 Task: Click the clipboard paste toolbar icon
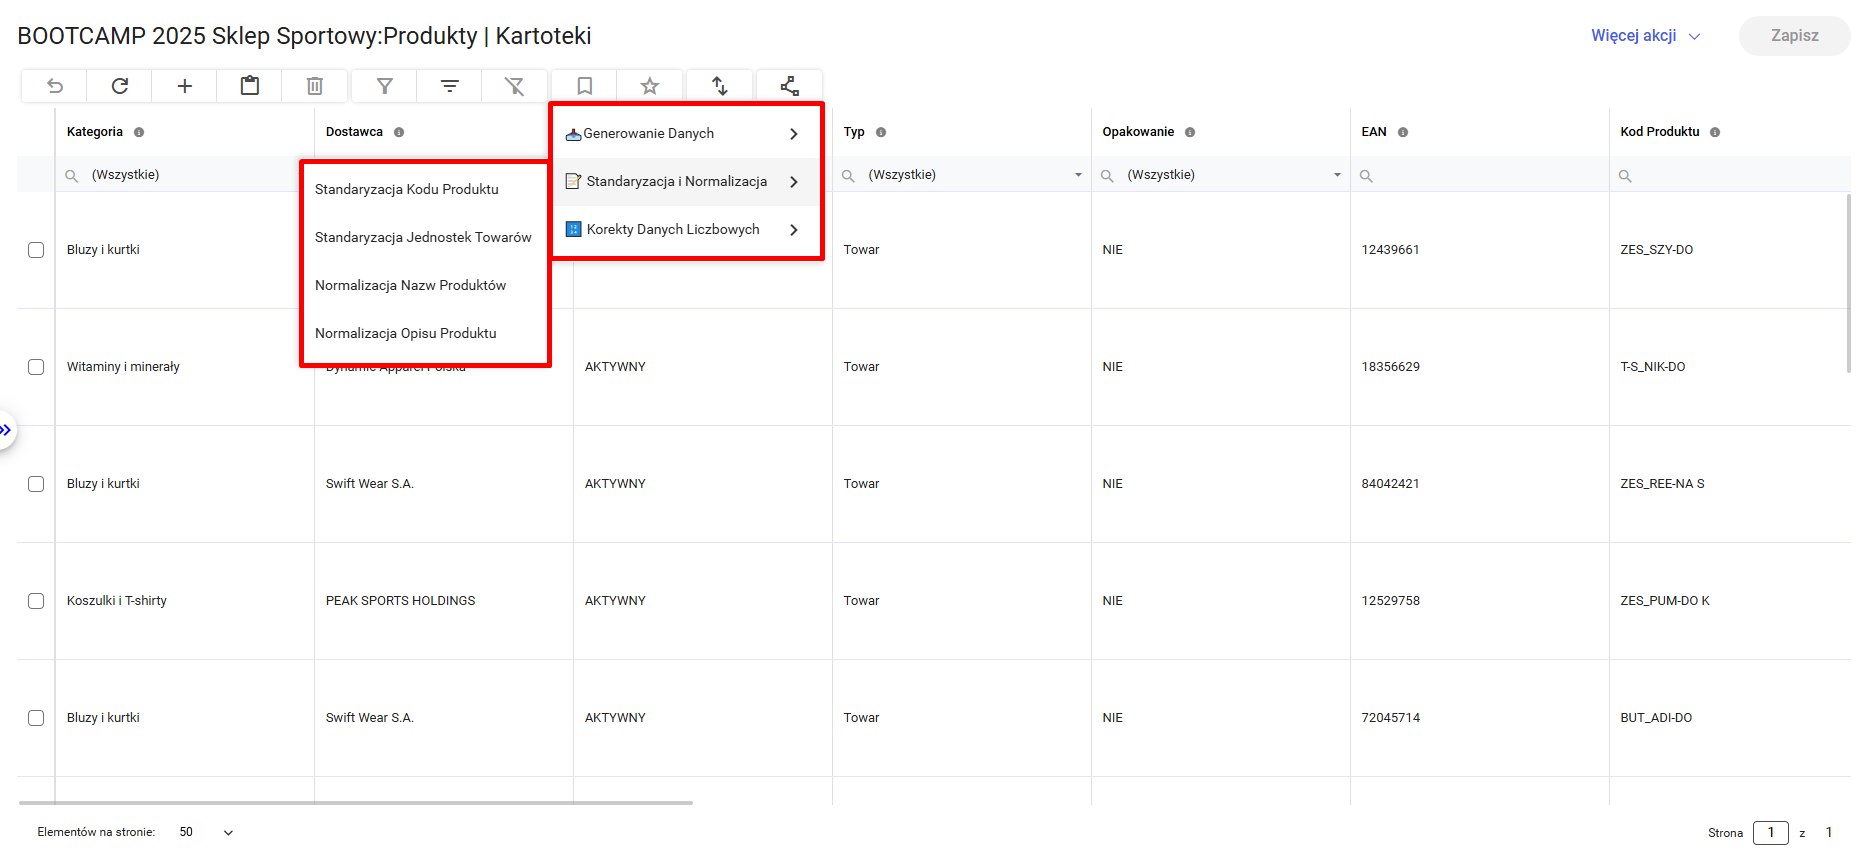click(250, 86)
